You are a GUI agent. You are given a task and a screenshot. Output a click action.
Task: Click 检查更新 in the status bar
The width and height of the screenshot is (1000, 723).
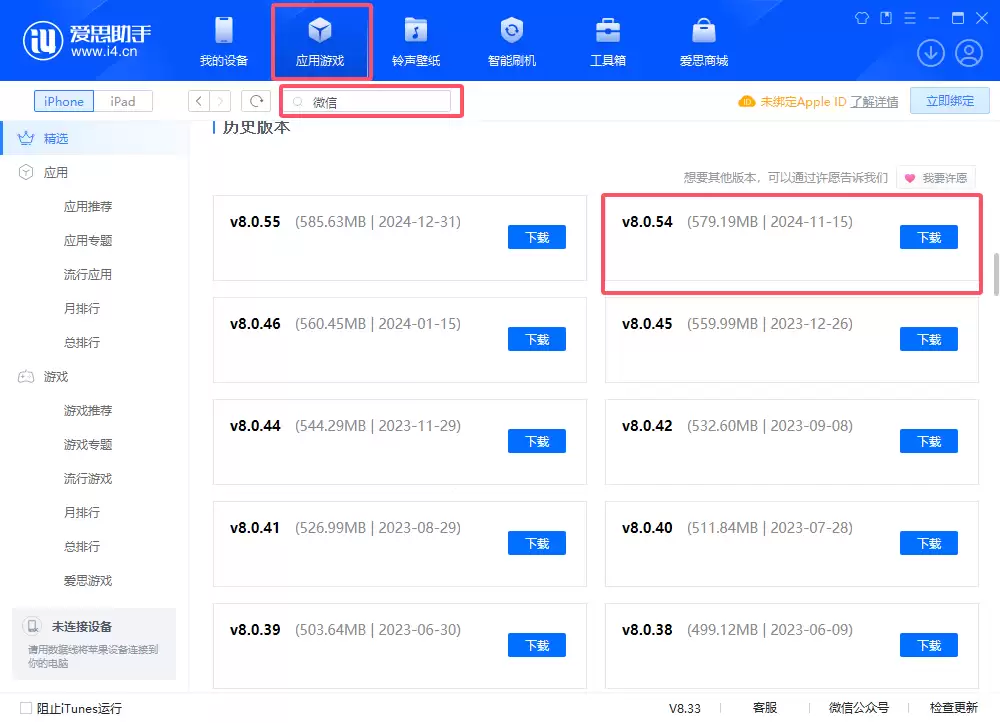[x=952, y=708]
